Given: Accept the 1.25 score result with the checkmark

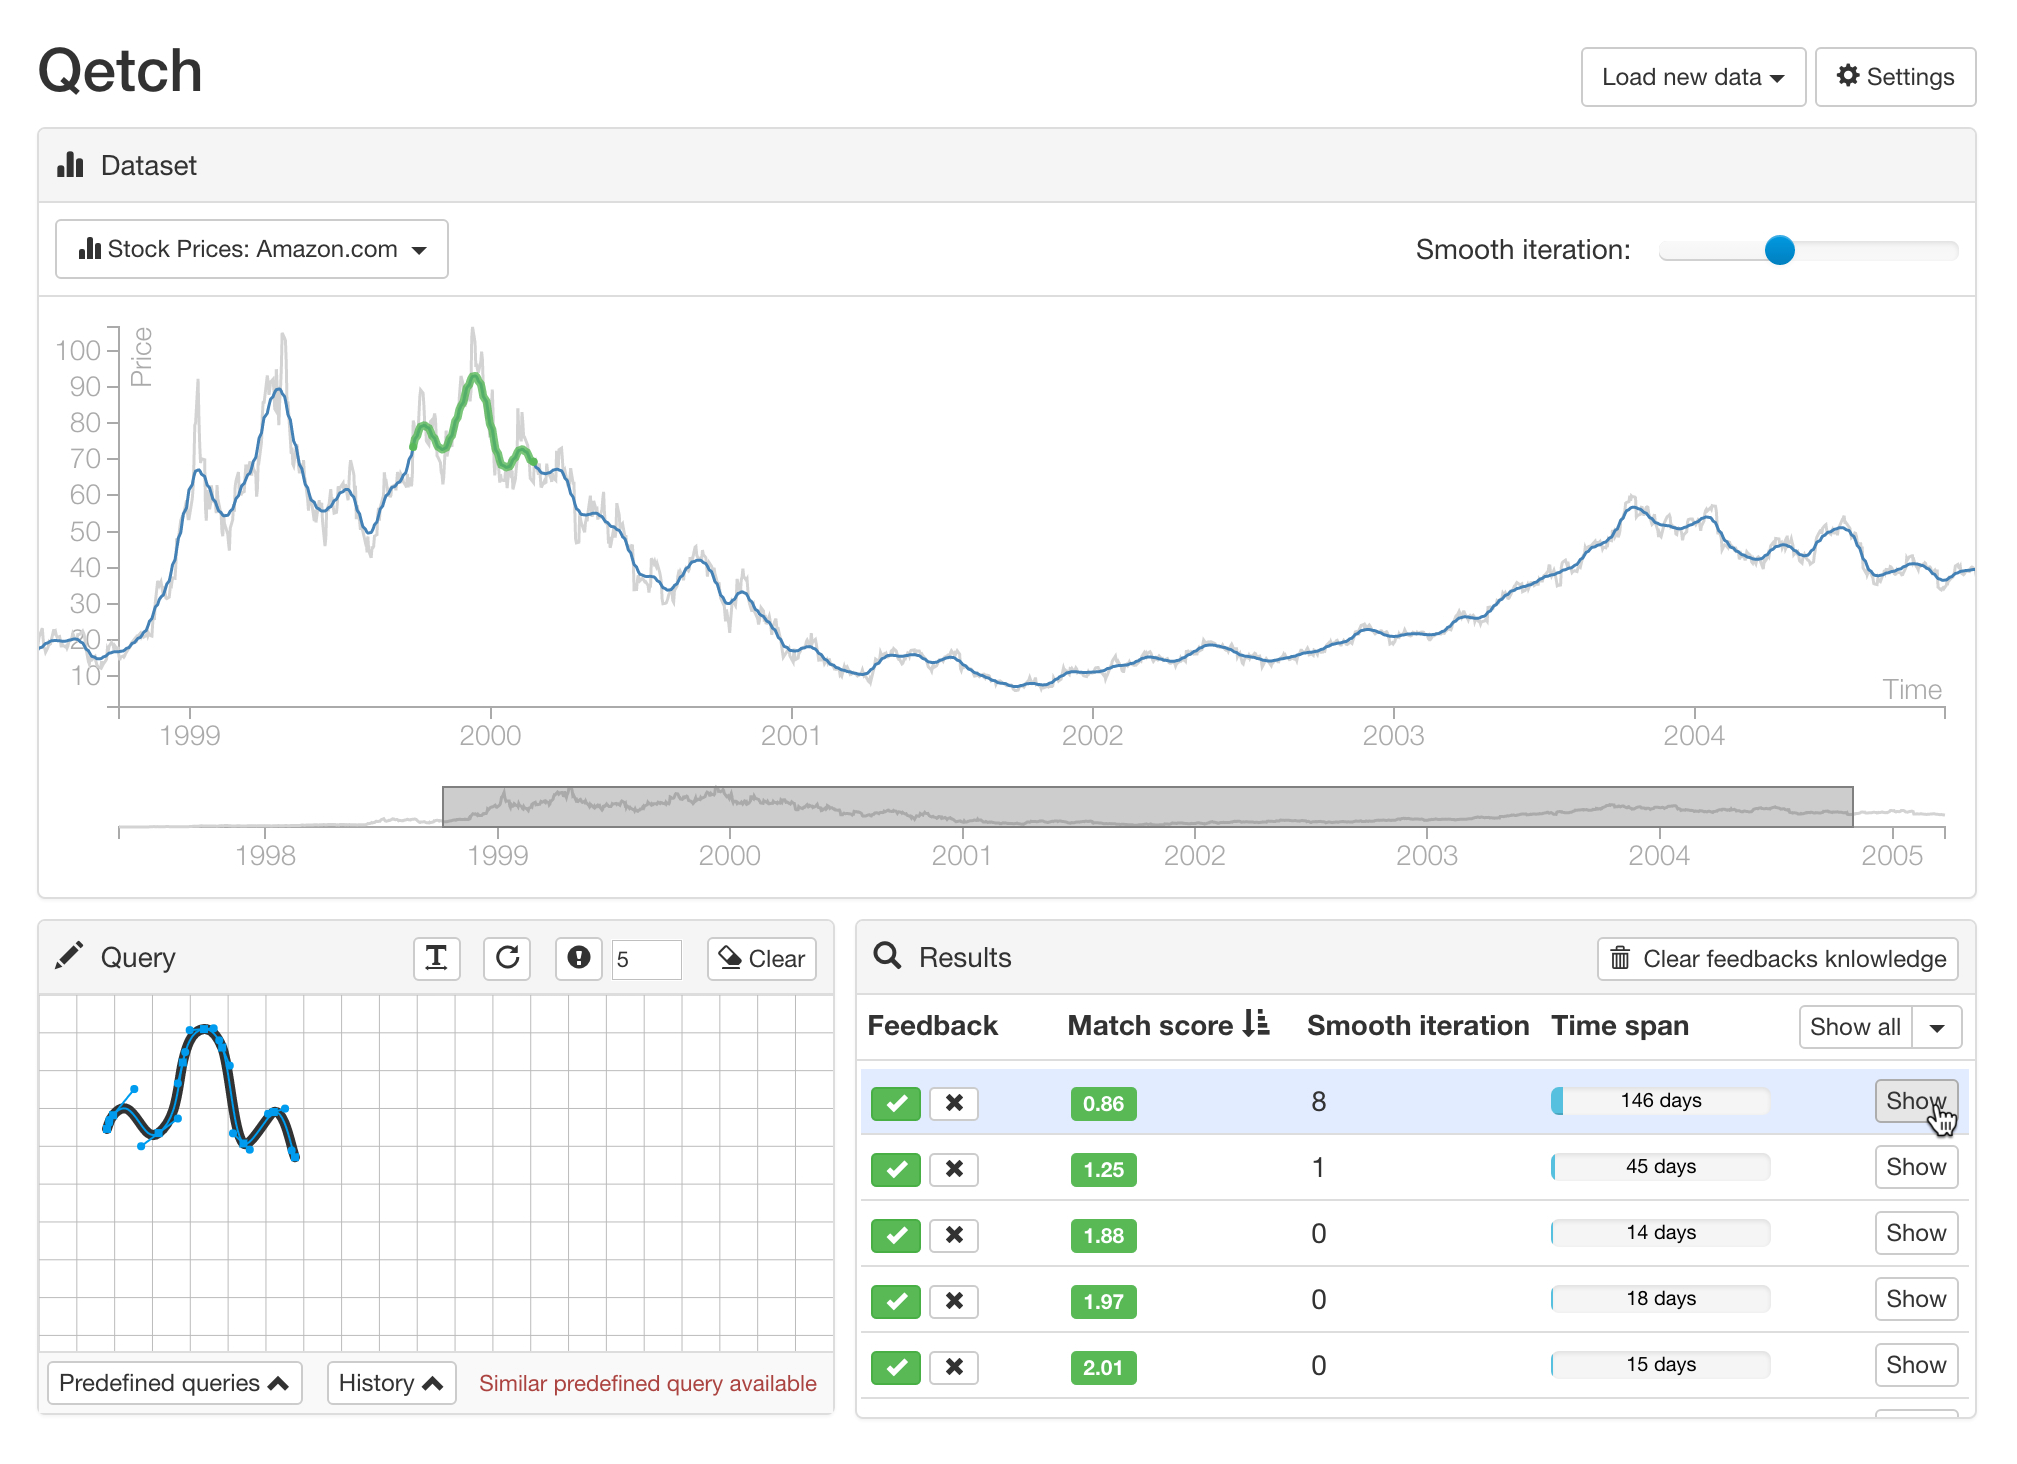Looking at the screenshot, I should tap(895, 1169).
